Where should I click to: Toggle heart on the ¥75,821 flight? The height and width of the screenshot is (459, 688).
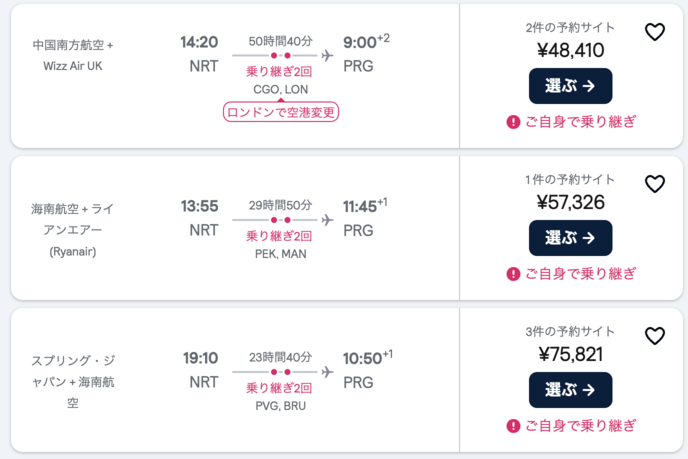pyautogui.click(x=654, y=336)
